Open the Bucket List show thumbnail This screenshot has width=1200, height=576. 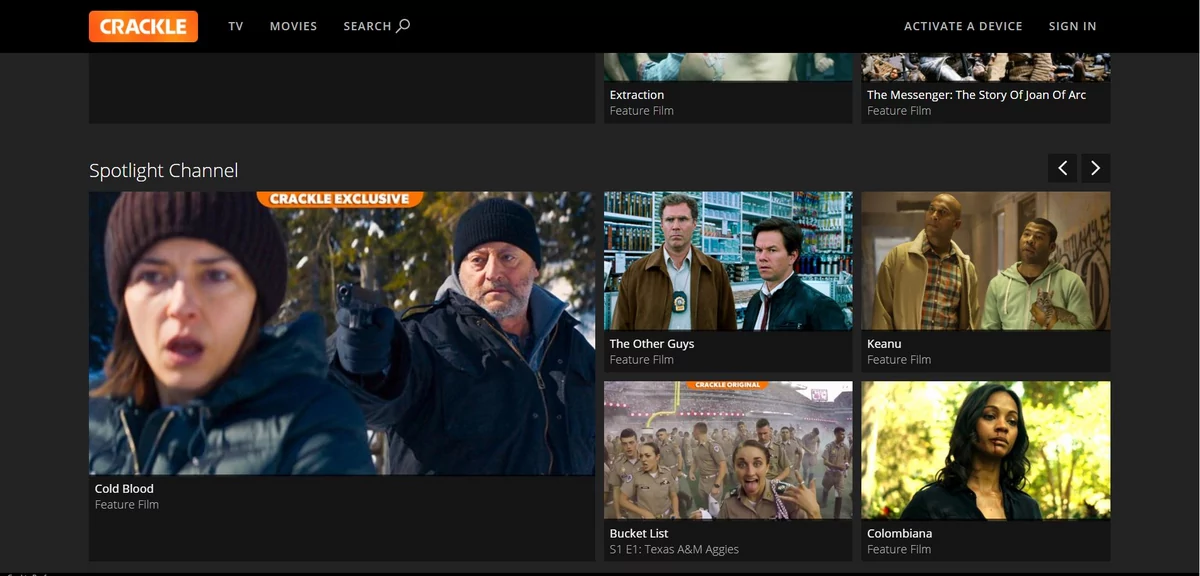click(x=728, y=450)
